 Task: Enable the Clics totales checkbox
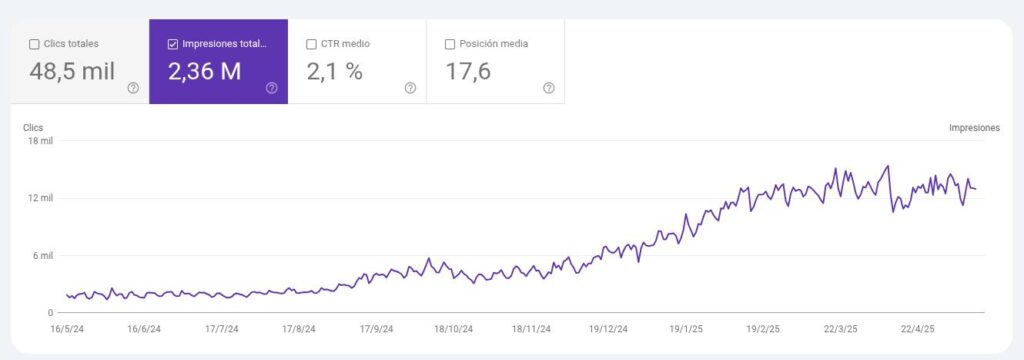coord(34,44)
